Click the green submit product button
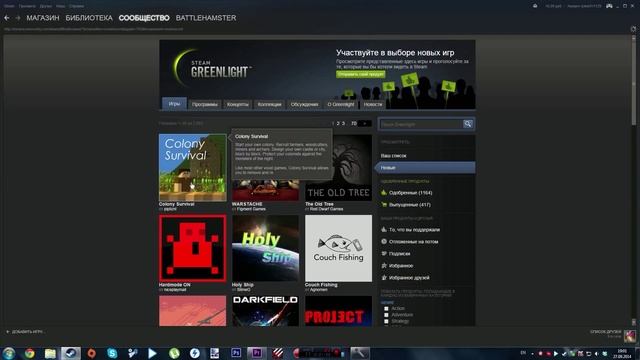 (x=361, y=74)
